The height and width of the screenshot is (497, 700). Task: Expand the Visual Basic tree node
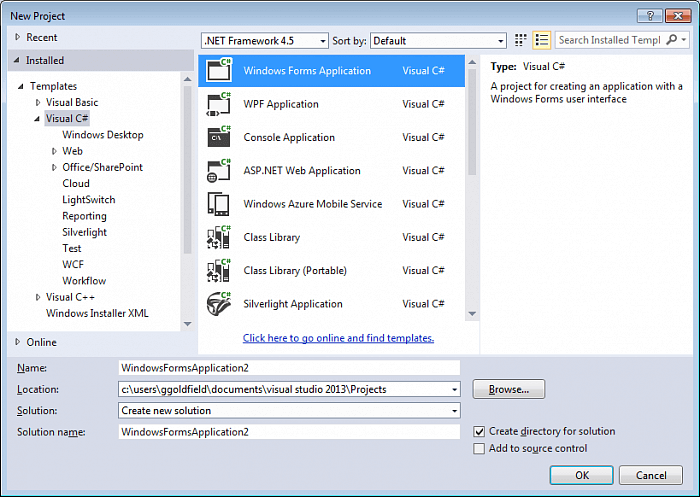click(39, 103)
